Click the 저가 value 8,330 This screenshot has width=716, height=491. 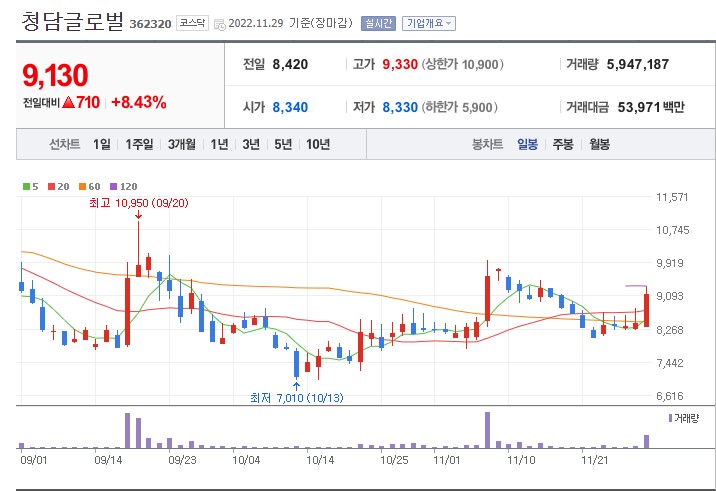click(x=400, y=107)
